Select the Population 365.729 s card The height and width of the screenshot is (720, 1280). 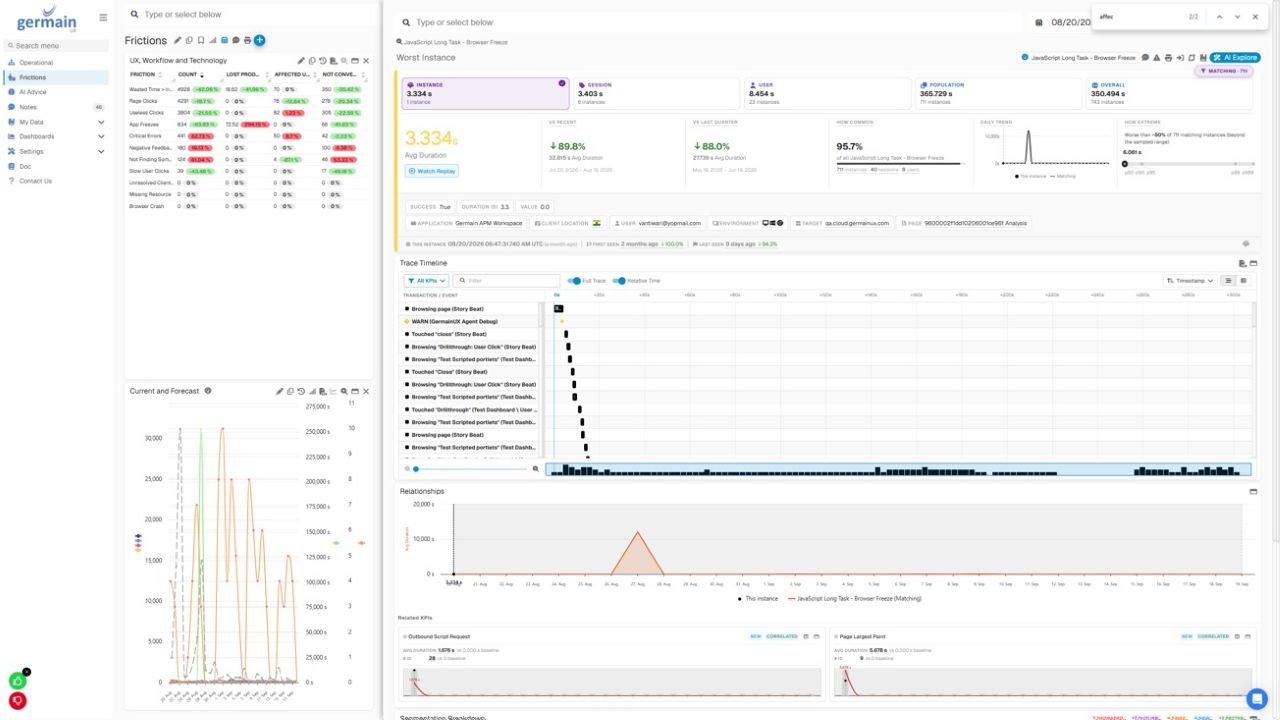[x=997, y=93]
